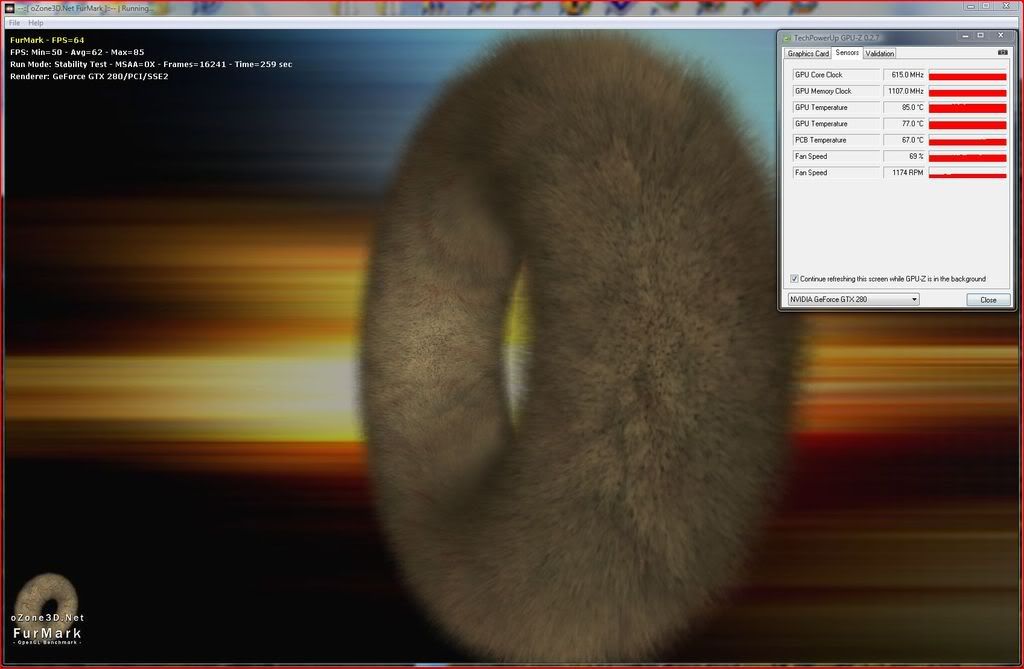Image resolution: width=1024 pixels, height=669 pixels.
Task: Click the 1174 RPM Fan Speed graph
Action: [x=967, y=173]
